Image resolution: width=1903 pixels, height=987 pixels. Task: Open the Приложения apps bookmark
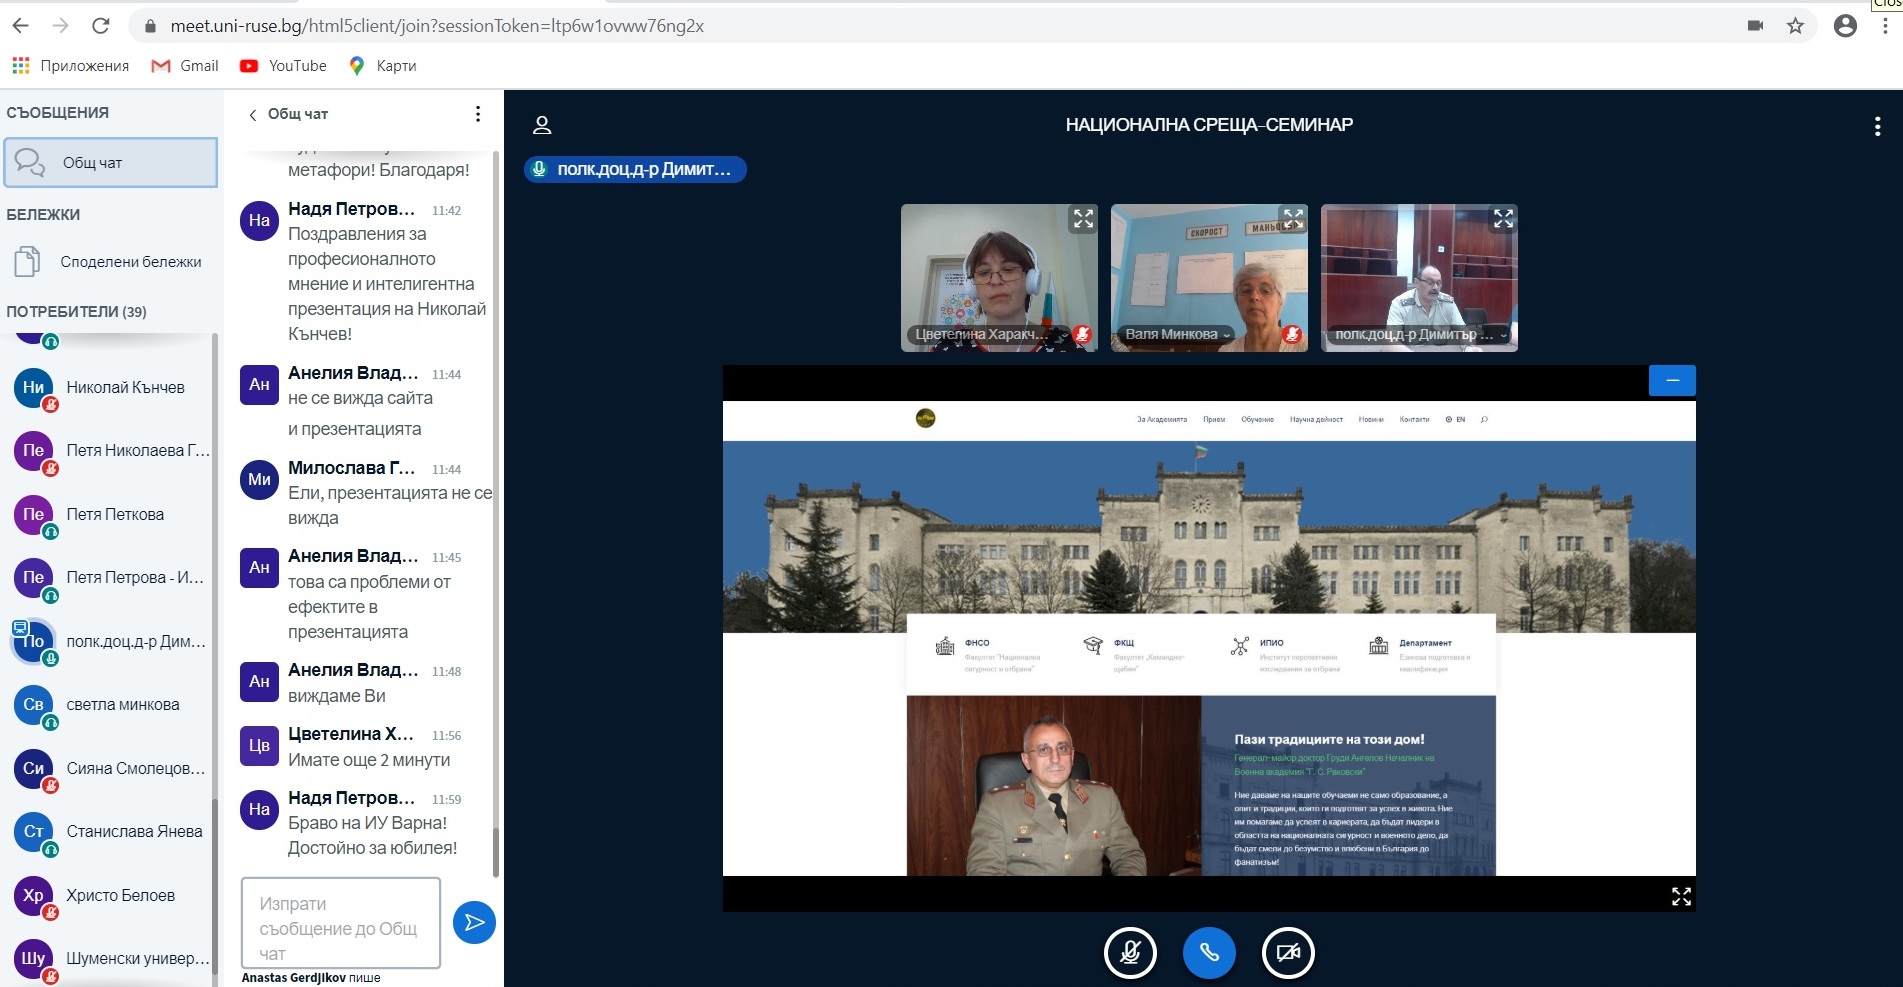tap(70, 66)
